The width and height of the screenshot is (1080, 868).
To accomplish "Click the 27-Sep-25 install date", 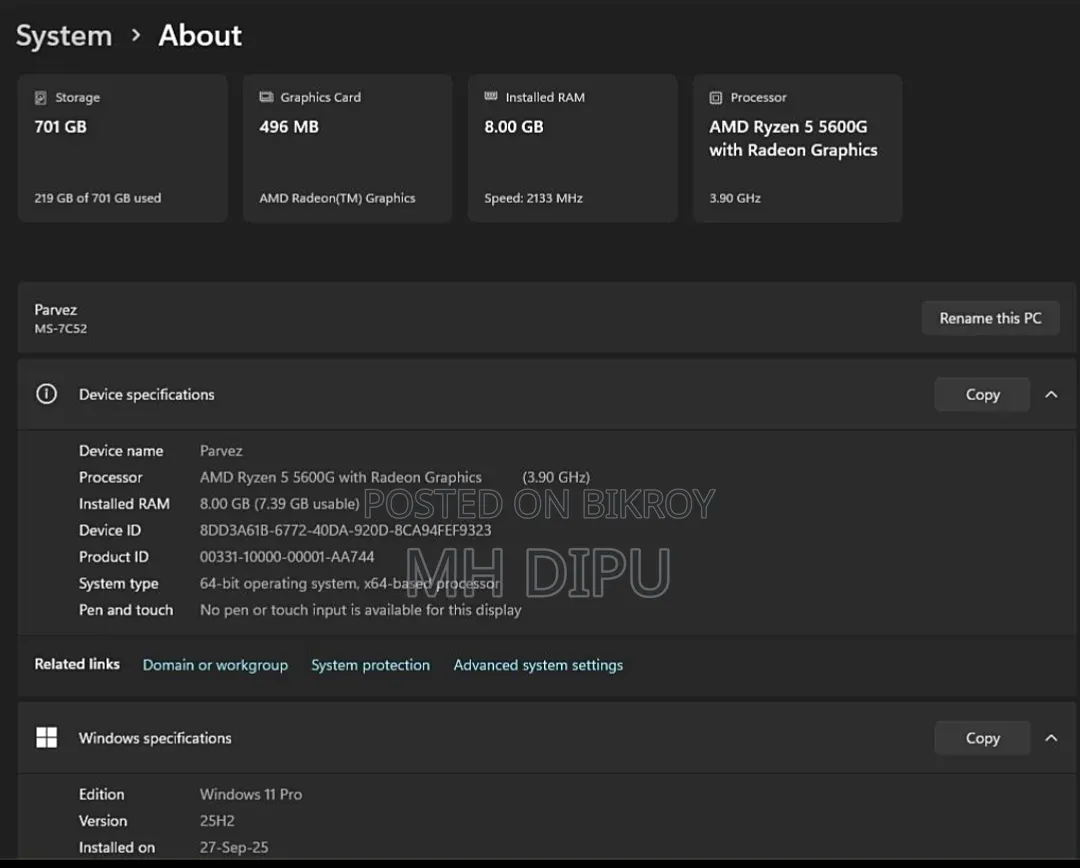I will click(x=234, y=847).
